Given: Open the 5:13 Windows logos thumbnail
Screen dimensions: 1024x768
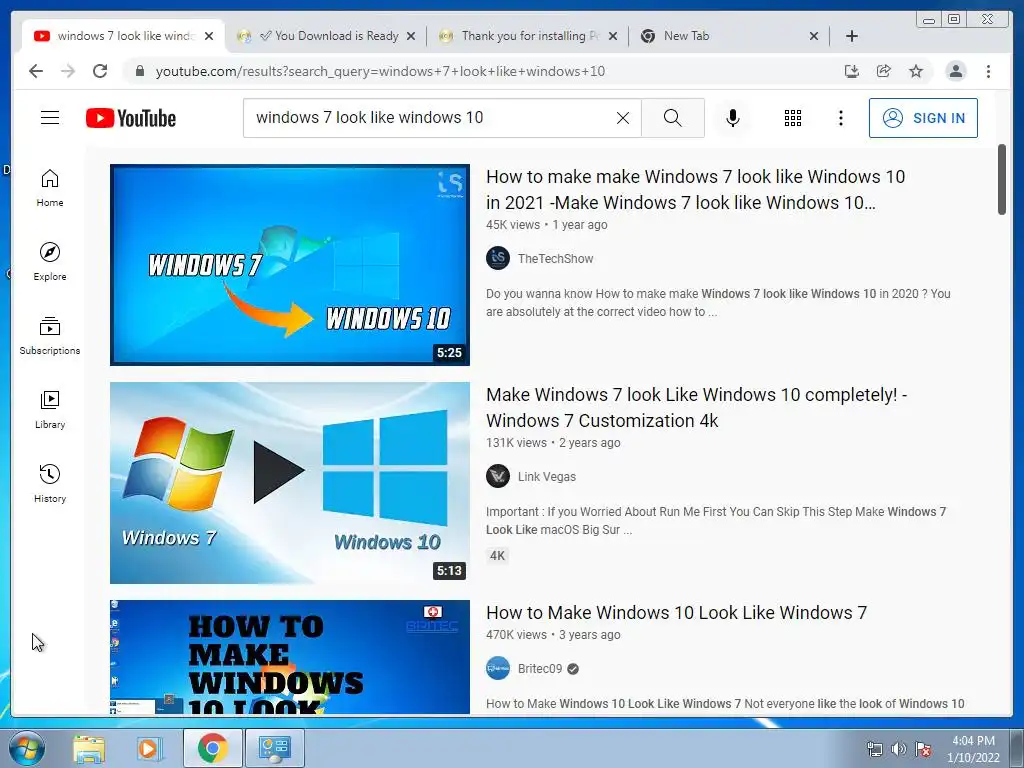Looking at the screenshot, I should (289, 483).
